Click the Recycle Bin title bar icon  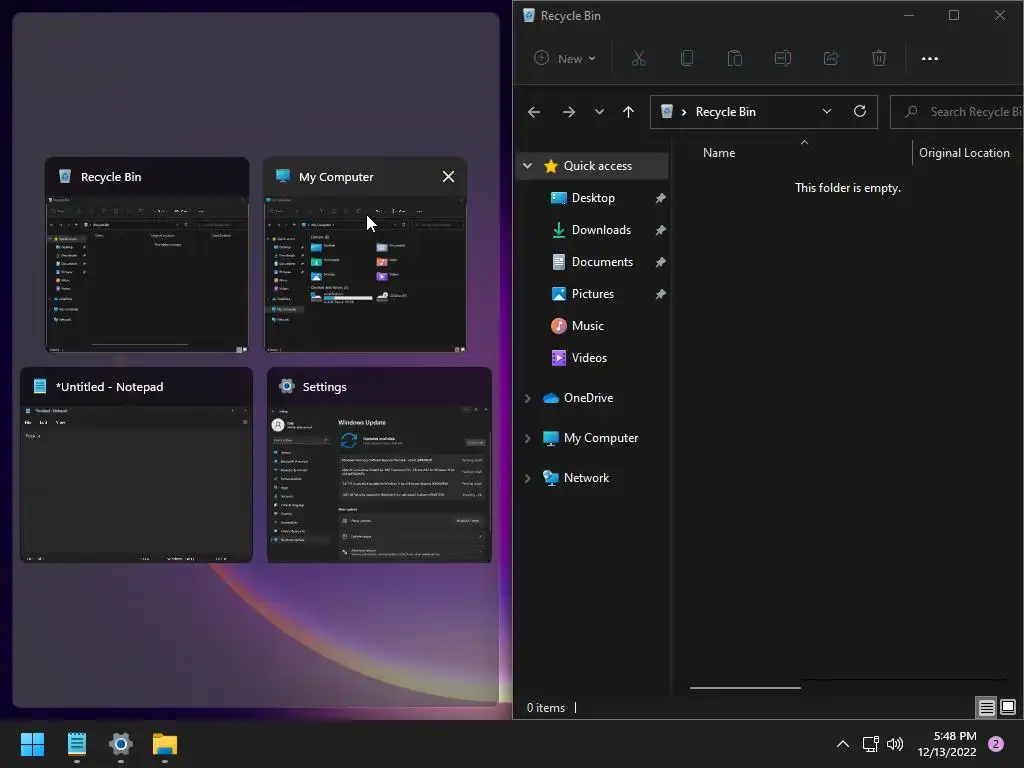(x=529, y=15)
